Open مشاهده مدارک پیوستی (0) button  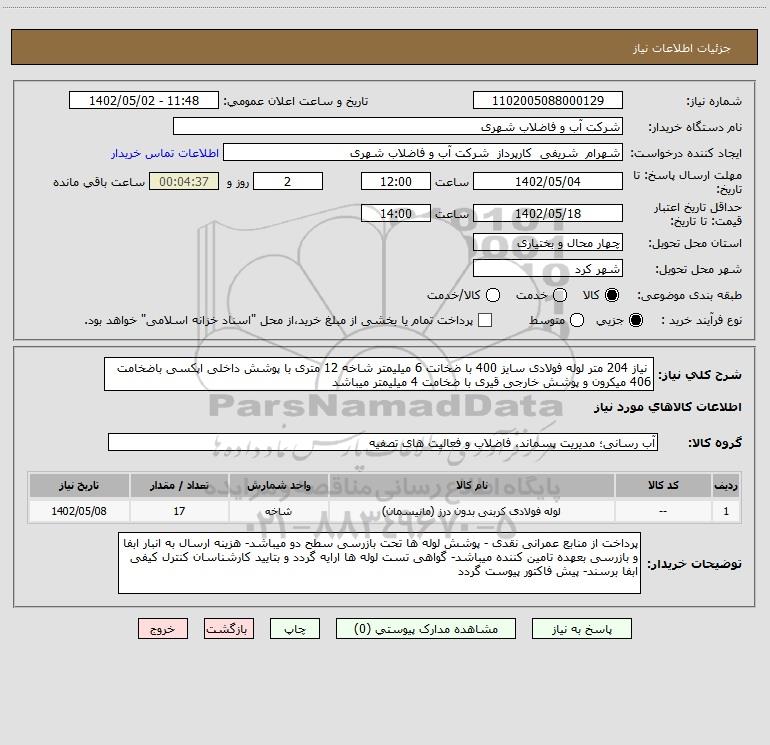[x=425, y=629]
